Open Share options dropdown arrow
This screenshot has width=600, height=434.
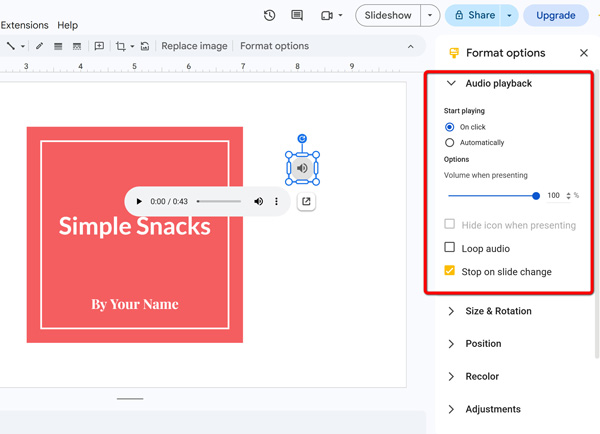[509, 15]
